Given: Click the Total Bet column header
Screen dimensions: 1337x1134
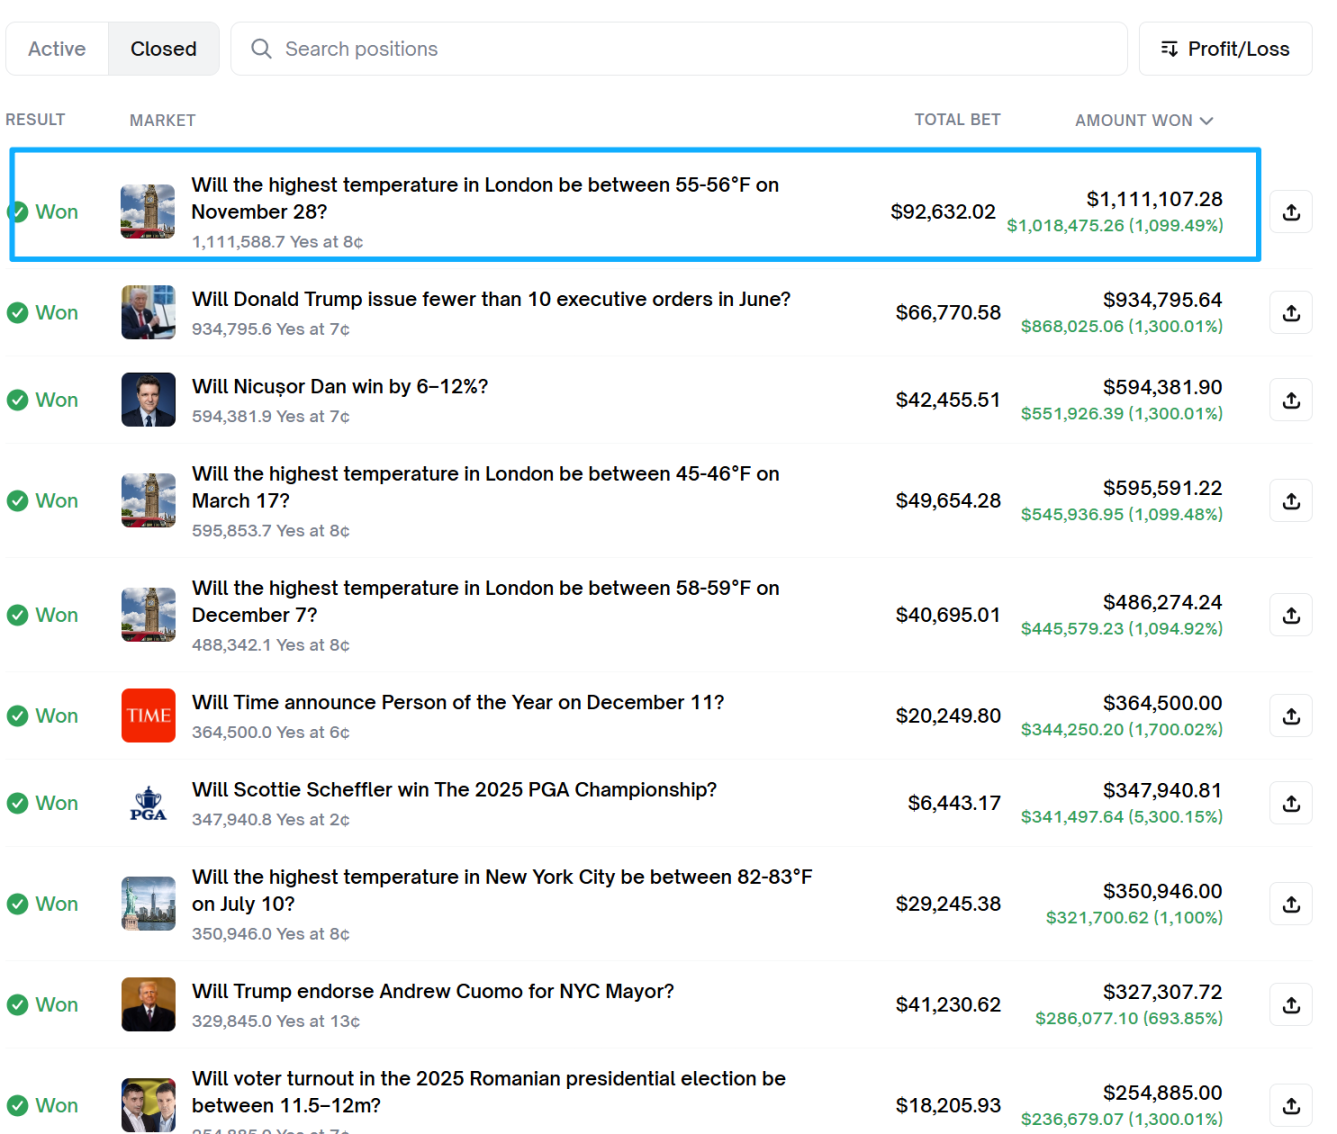Looking at the screenshot, I should pyautogui.click(x=957, y=120).
